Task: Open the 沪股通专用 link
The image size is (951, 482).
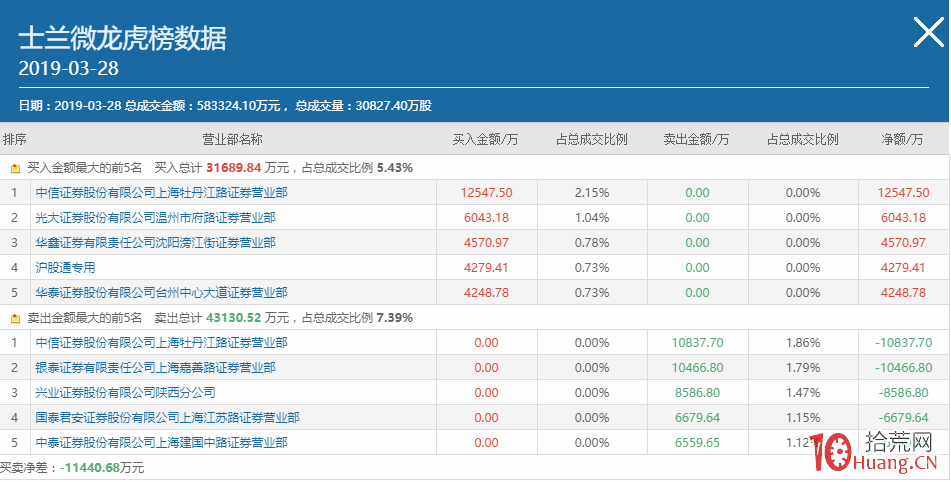Action: pyautogui.click(x=66, y=267)
